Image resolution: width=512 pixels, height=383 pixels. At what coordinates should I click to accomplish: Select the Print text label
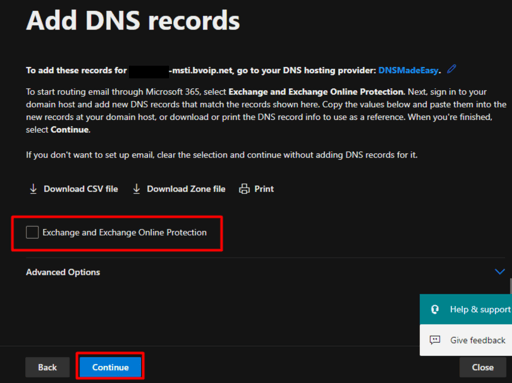point(264,189)
